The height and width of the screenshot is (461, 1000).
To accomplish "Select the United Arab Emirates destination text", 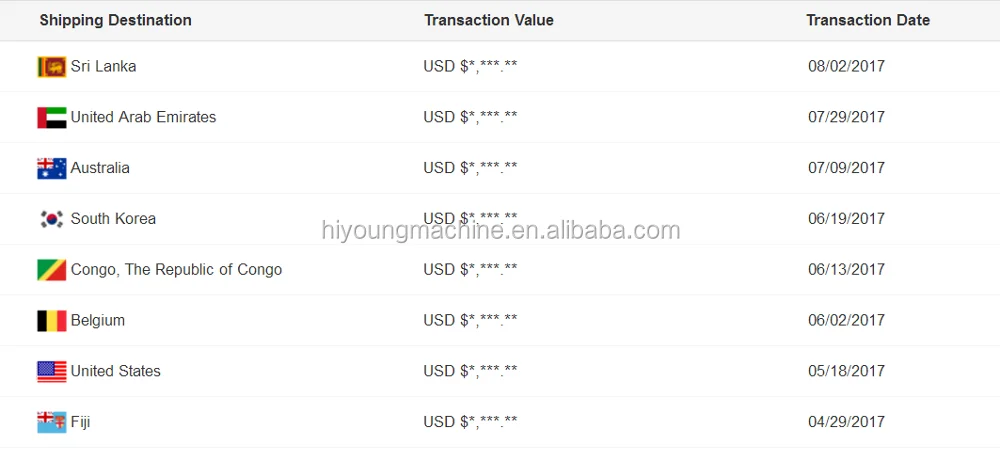I will point(143,117).
